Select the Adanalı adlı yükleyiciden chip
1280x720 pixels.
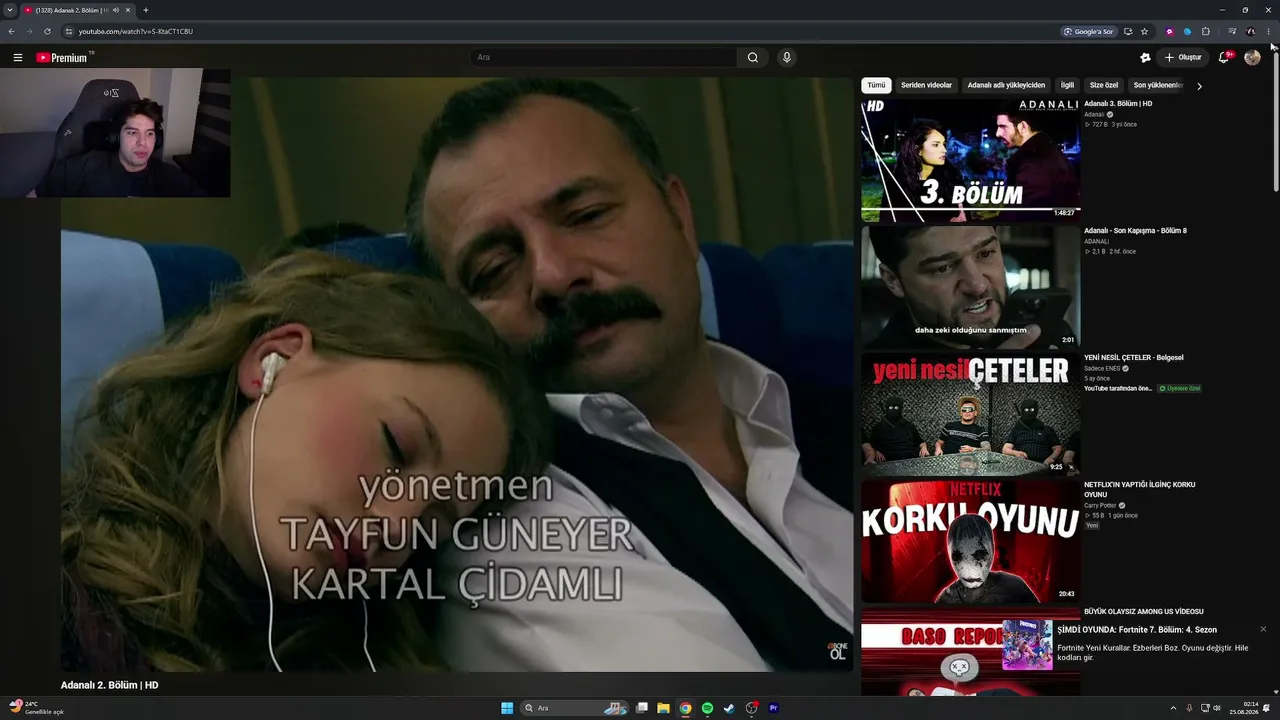pos(1006,85)
